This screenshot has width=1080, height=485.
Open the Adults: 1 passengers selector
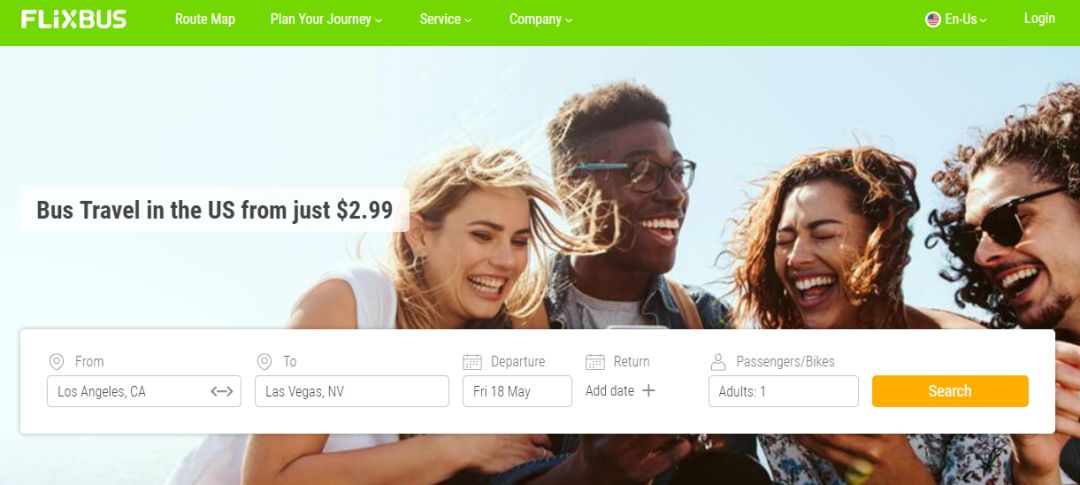point(783,391)
